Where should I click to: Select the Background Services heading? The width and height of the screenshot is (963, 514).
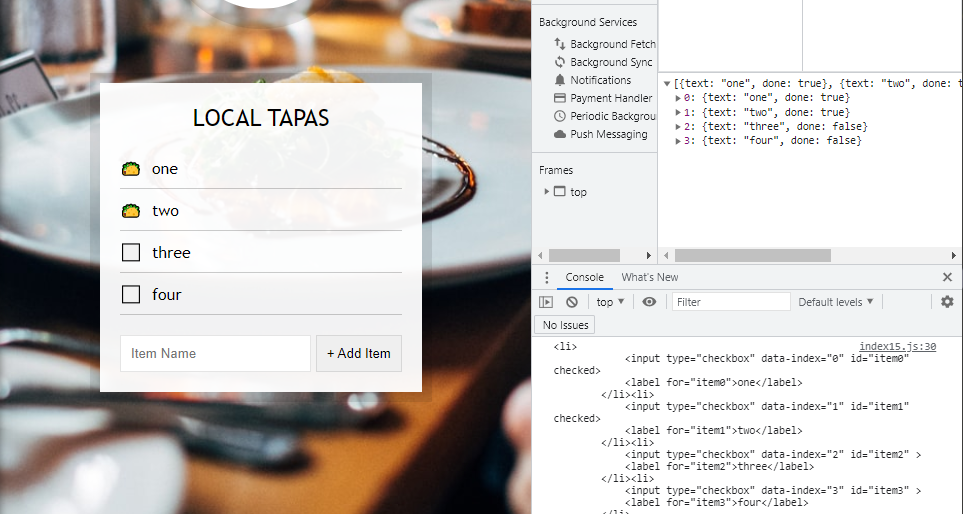(x=588, y=22)
